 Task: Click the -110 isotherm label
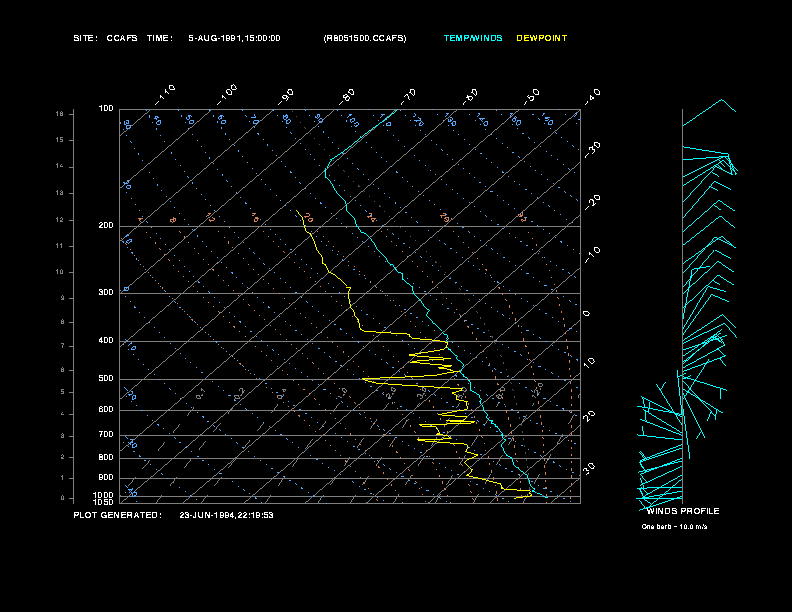coord(165,94)
